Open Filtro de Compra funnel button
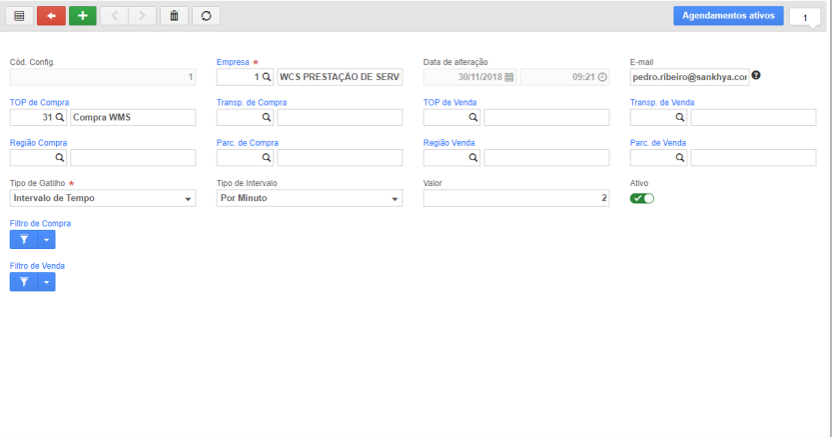 [x=24, y=240]
